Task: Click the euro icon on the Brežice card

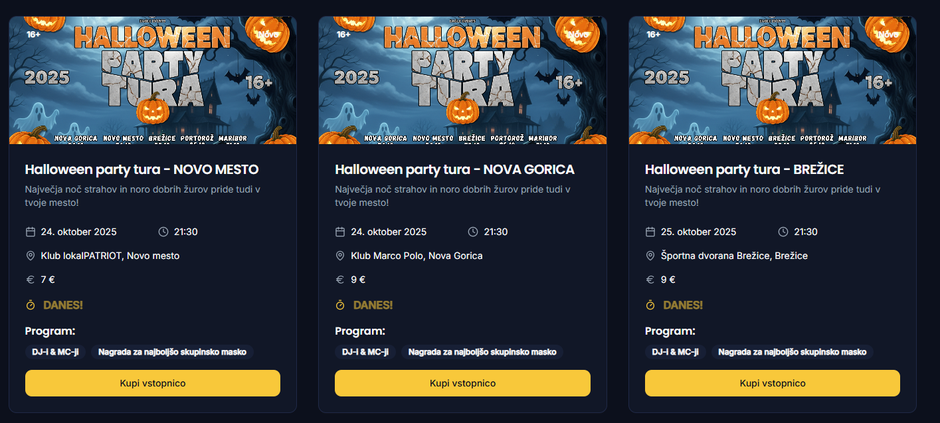Action: pos(650,280)
